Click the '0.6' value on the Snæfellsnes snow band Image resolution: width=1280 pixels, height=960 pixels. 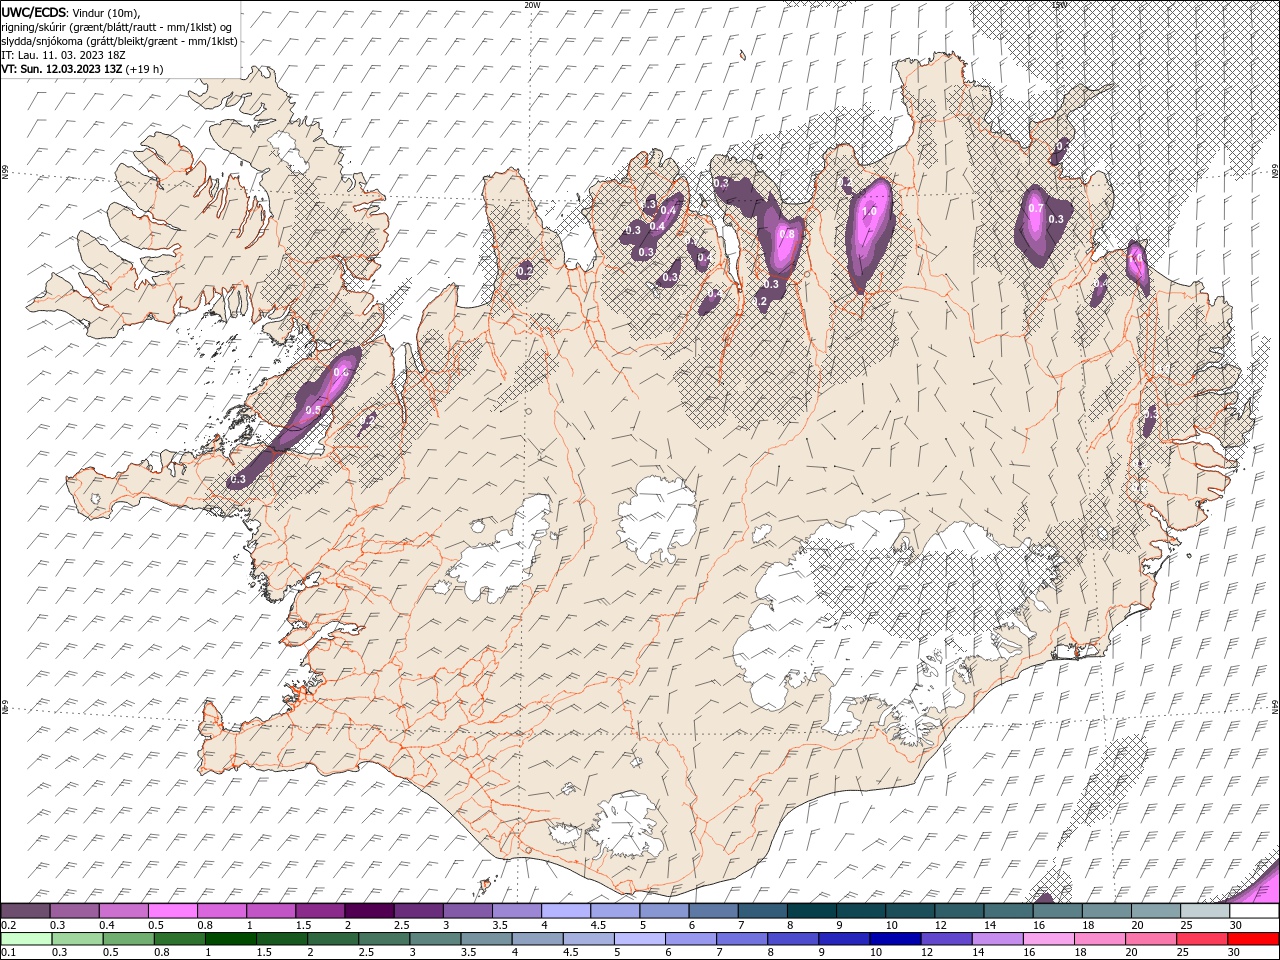(x=341, y=373)
